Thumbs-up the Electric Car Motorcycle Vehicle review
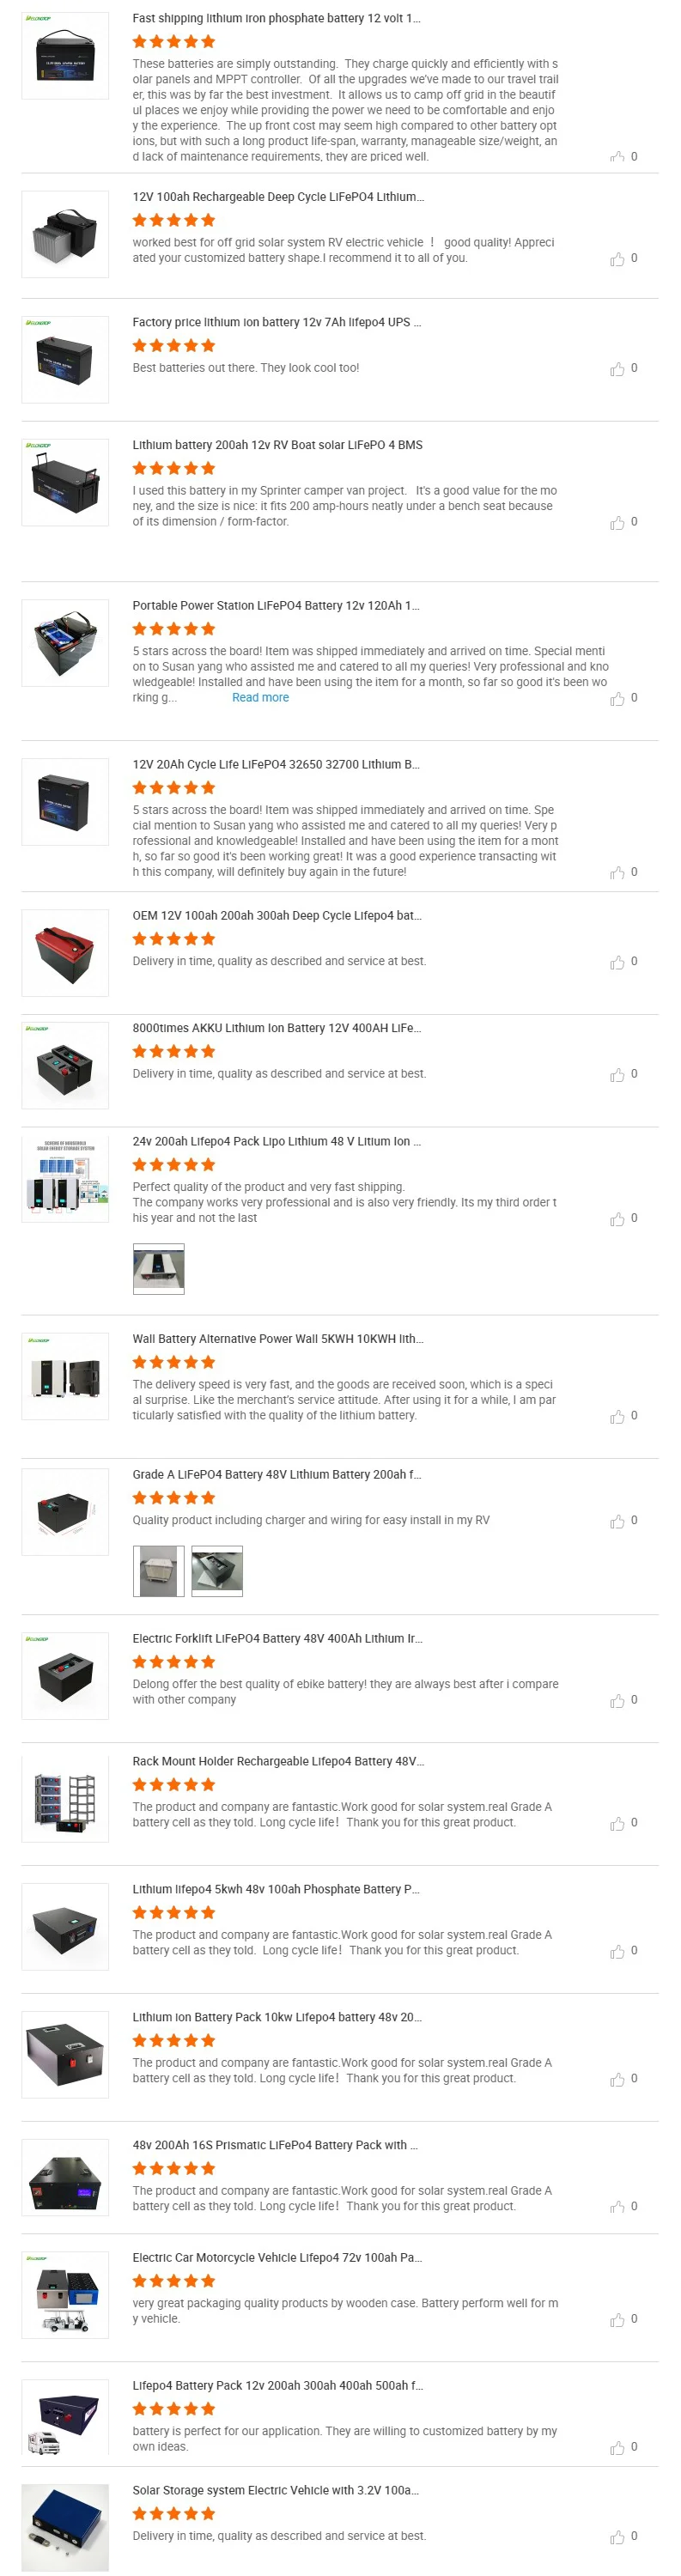This screenshot has height=2576, width=681. click(617, 2320)
